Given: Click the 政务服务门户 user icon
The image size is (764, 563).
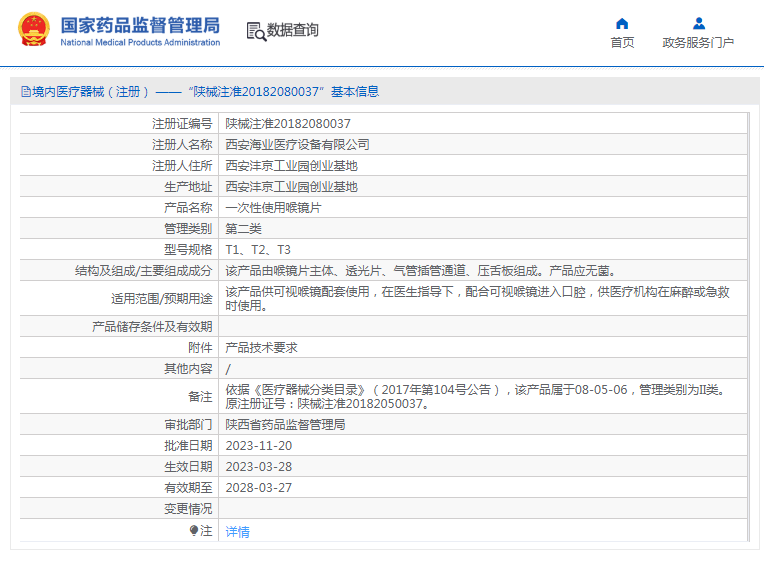Looking at the screenshot, I should (x=698, y=23).
